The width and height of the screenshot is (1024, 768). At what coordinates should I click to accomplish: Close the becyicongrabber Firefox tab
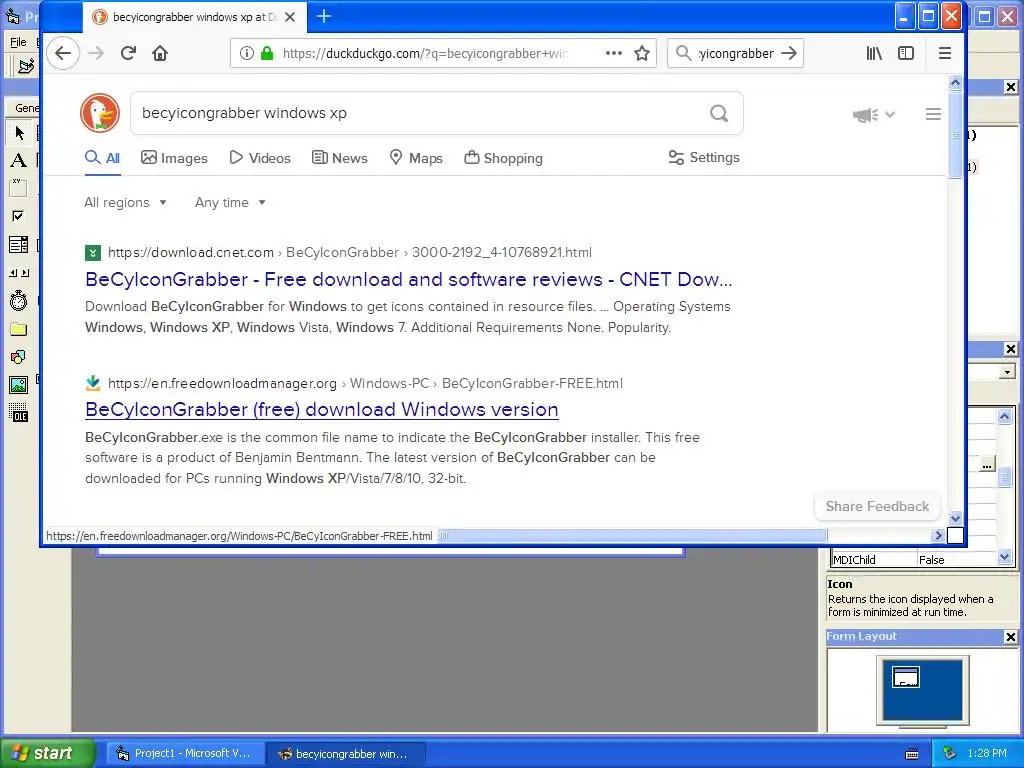tap(290, 17)
